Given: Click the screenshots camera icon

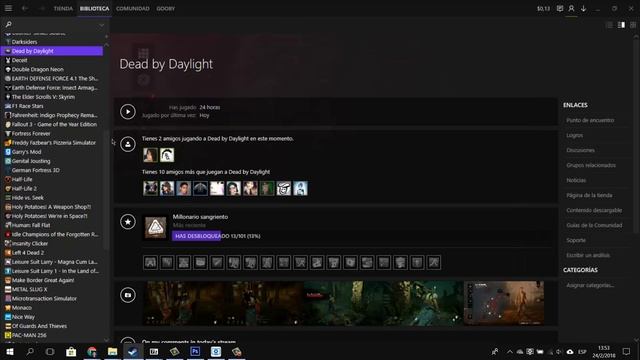Looking at the screenshot, I should click(128, 295).
